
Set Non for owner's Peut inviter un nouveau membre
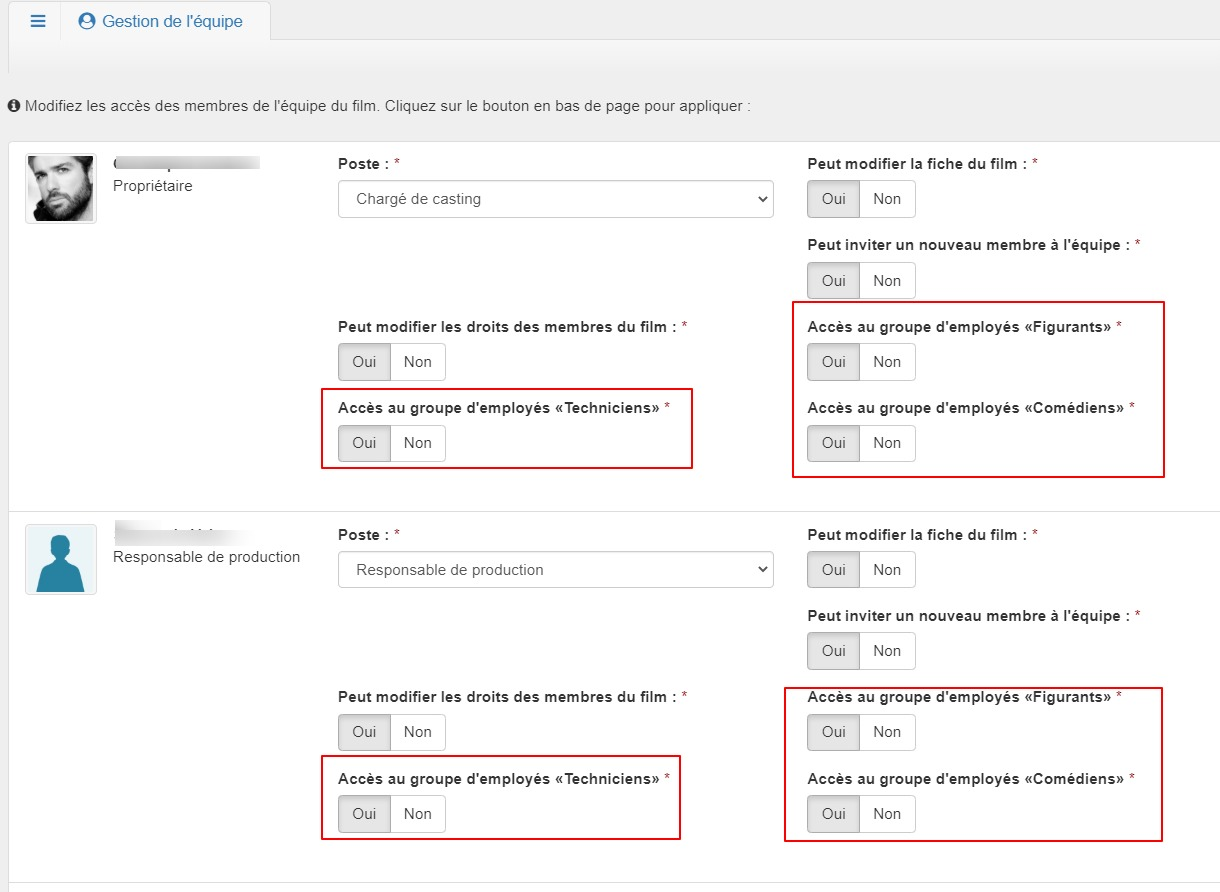[x=887, y=281]
